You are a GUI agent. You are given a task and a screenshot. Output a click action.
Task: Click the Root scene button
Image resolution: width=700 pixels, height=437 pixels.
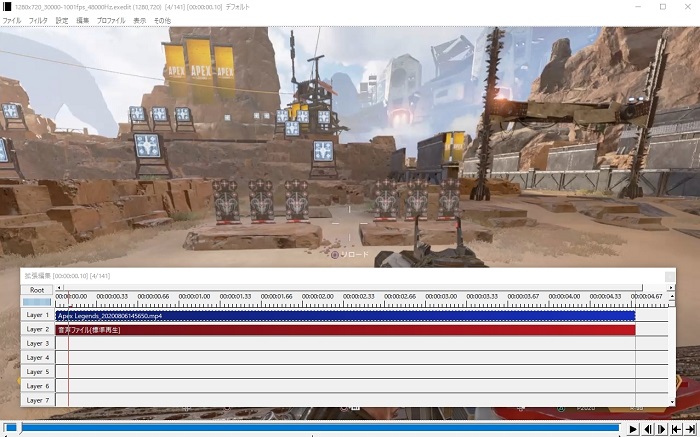click(37, 290)
